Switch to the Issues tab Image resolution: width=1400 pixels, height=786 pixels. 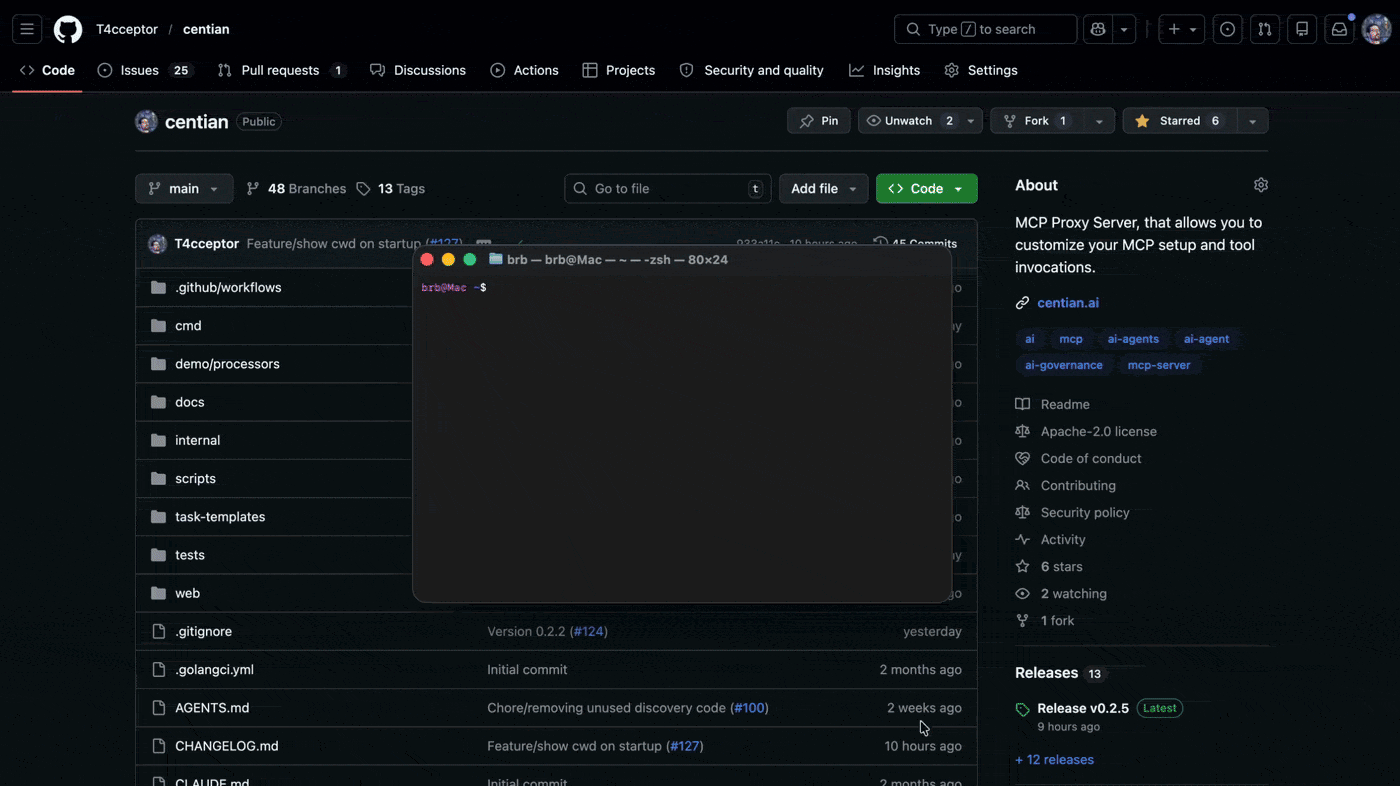pyautogui.click(x=145, y=70)
